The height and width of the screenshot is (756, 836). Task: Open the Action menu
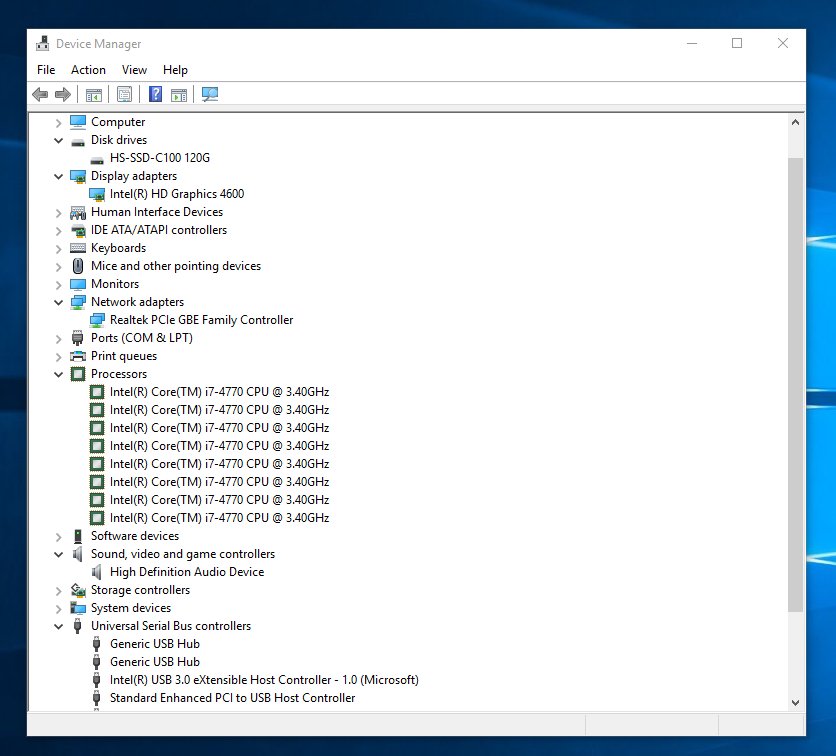click(88, 70)
